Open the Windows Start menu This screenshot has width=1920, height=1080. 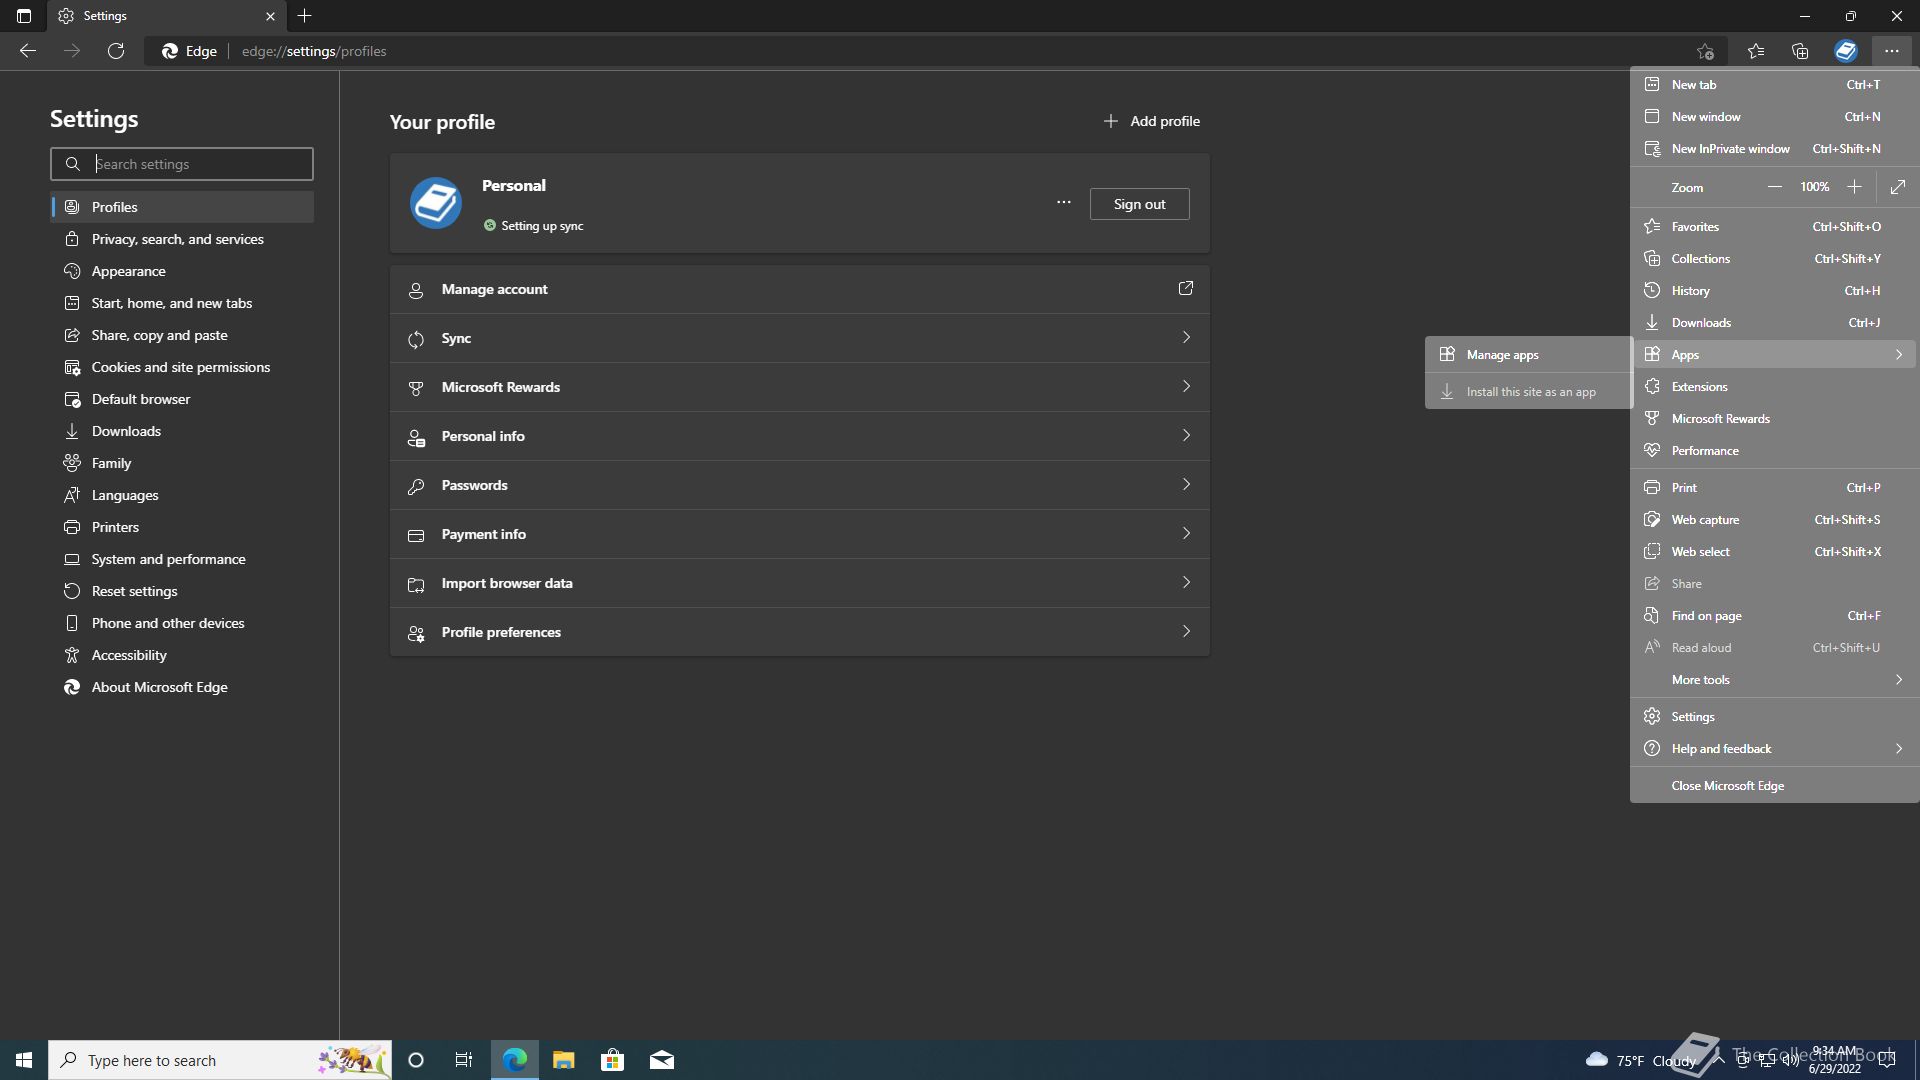24,1060
